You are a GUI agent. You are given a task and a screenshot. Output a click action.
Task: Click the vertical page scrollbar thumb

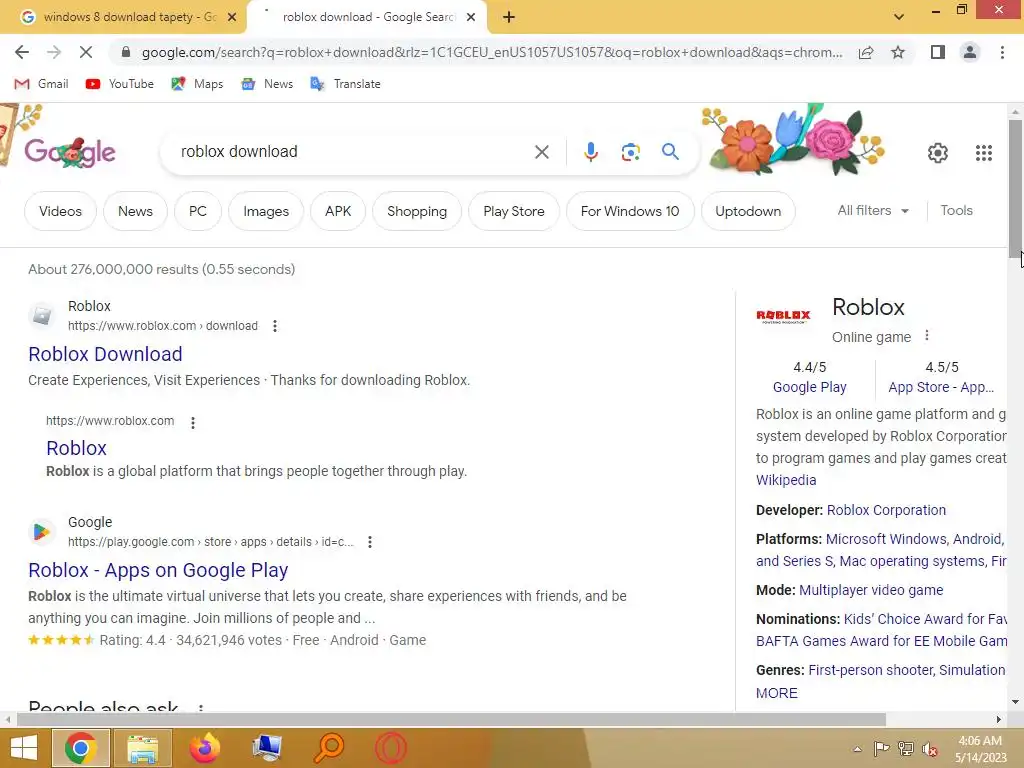(1016, 189)
